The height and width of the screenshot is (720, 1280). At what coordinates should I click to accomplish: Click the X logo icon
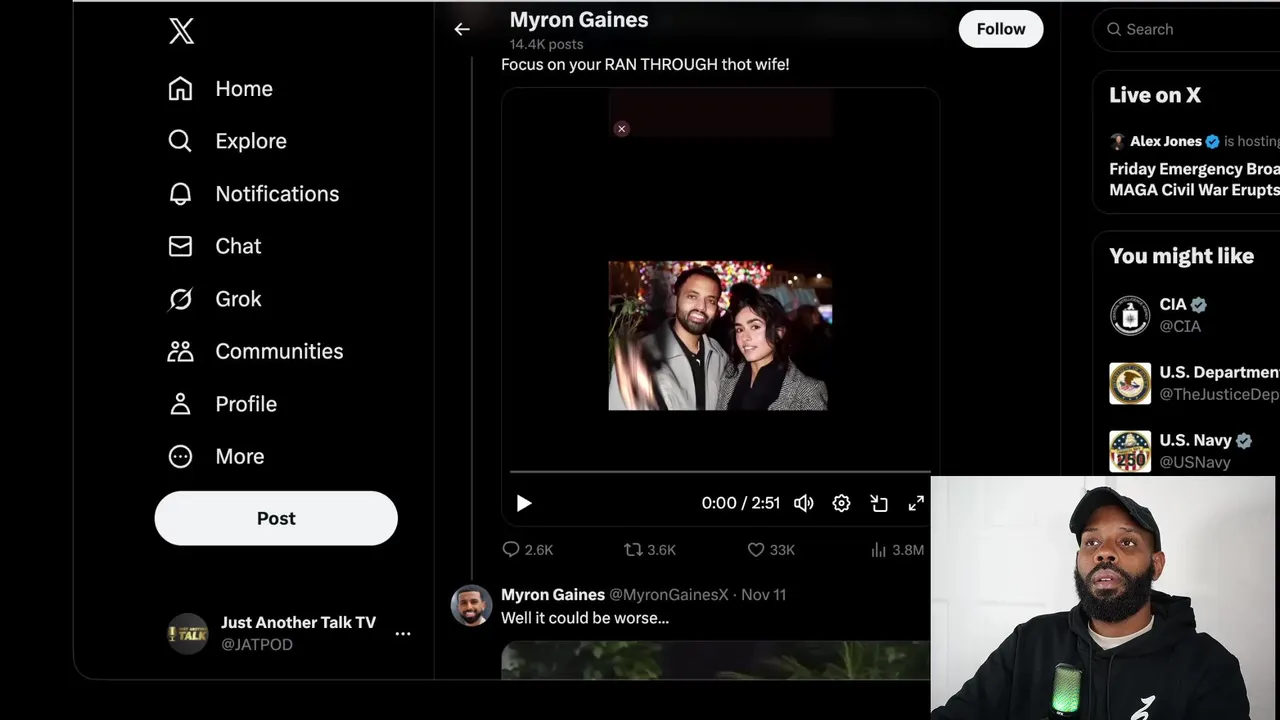[181, 31]
